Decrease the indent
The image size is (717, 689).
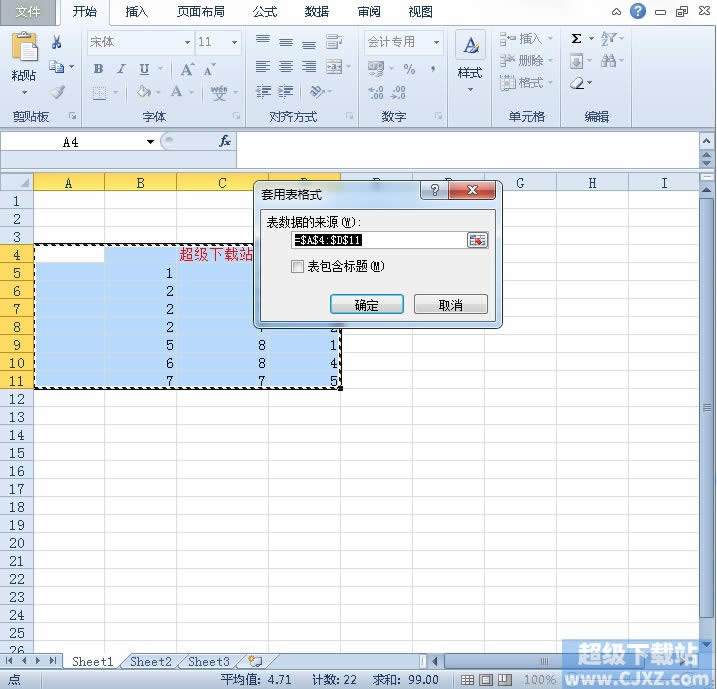point(263,92)
